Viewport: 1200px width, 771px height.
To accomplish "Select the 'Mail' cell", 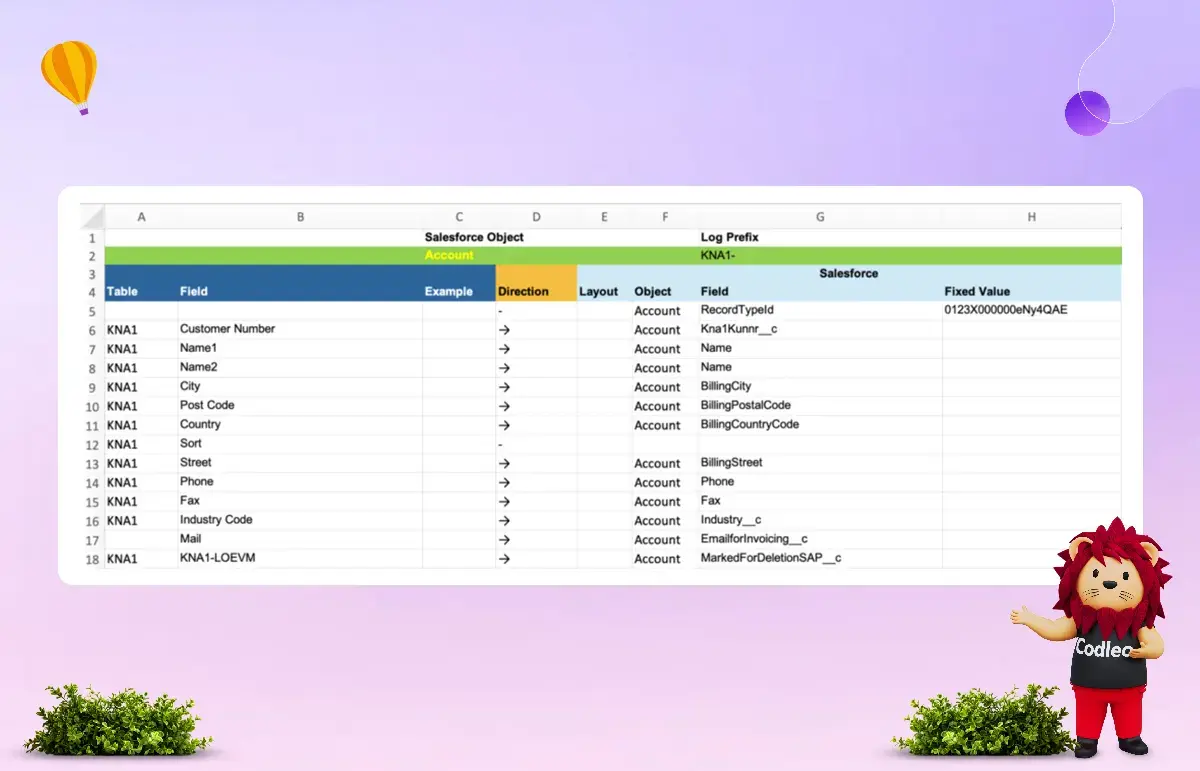I will tap(300, 540).
